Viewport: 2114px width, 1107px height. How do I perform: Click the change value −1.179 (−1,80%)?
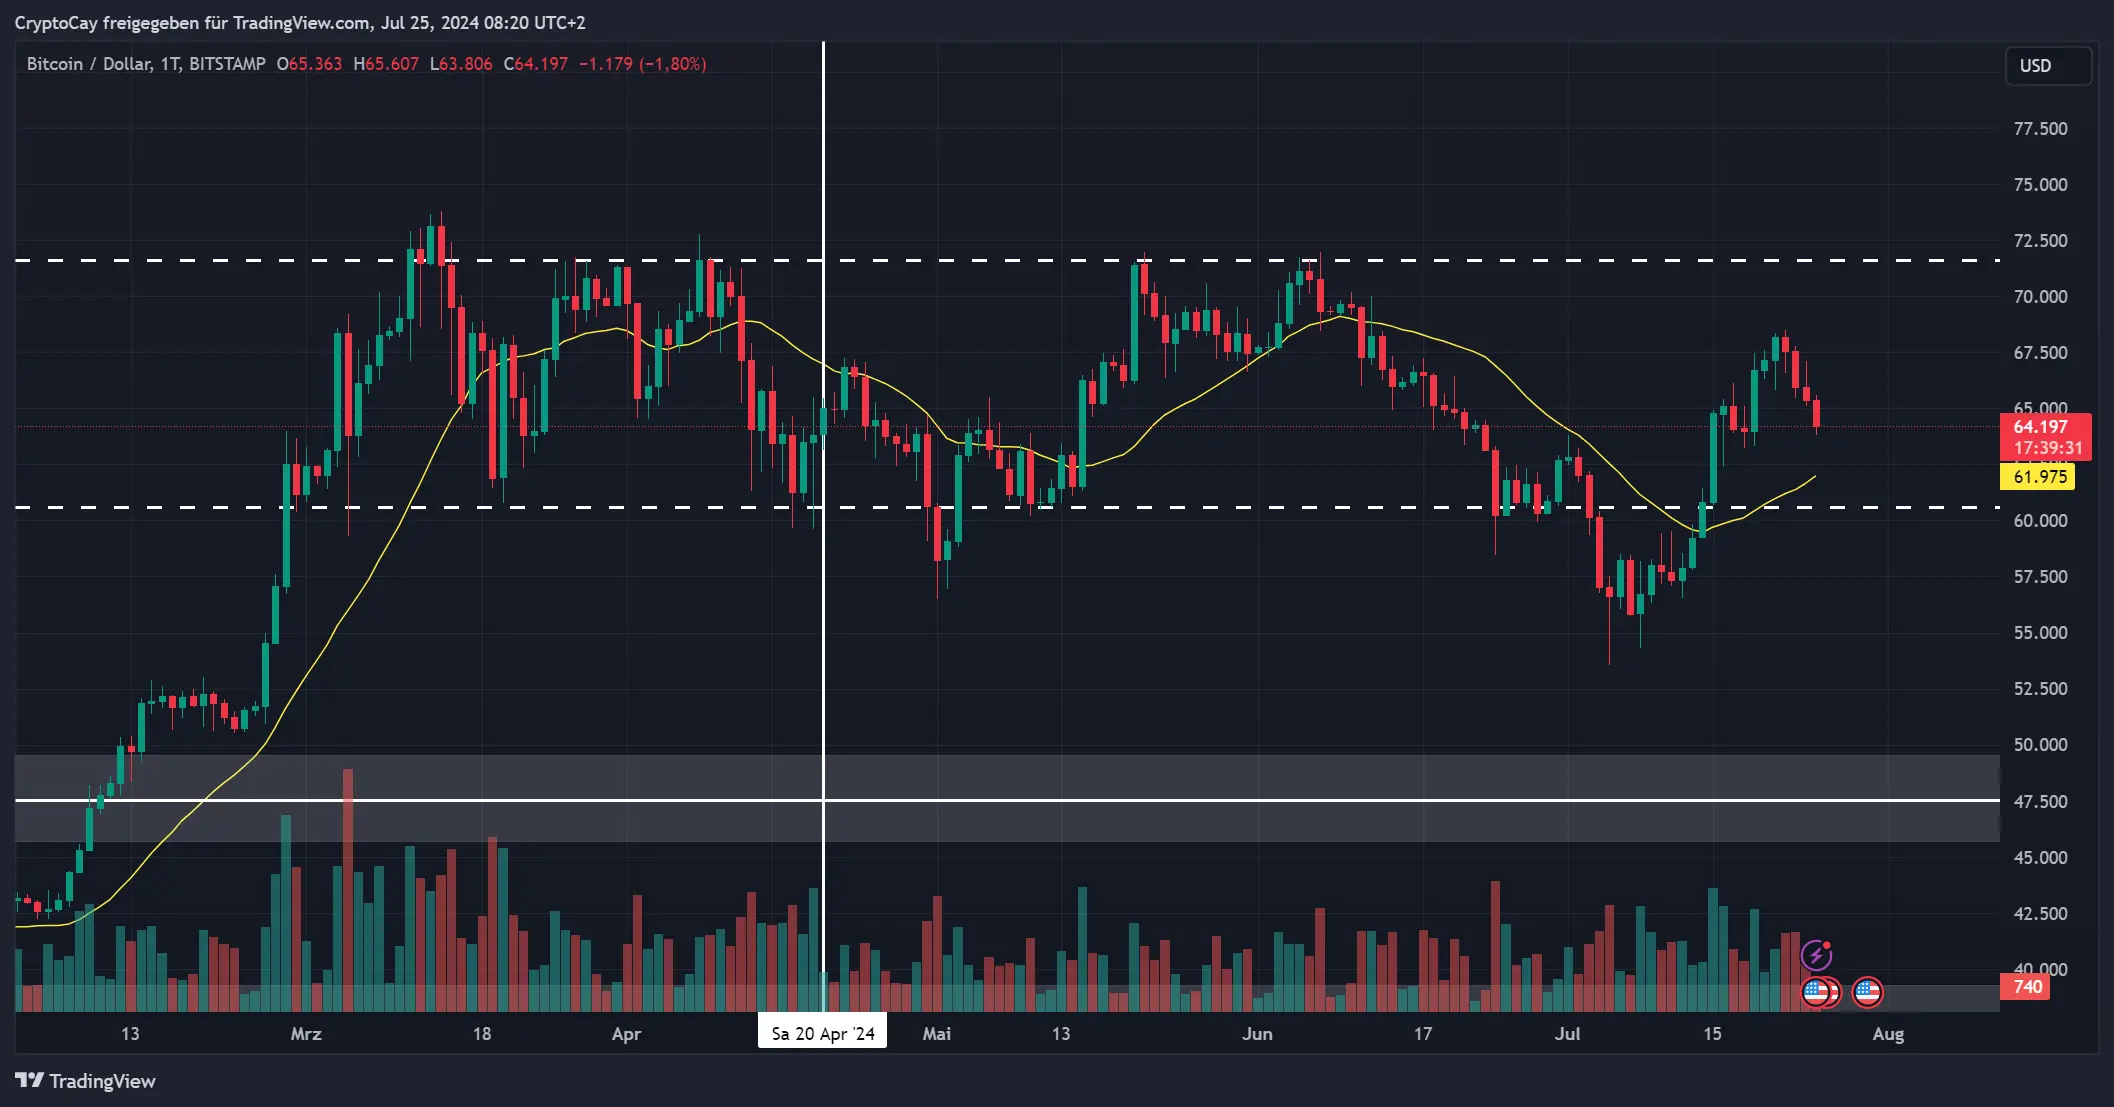tap(643, 64)
